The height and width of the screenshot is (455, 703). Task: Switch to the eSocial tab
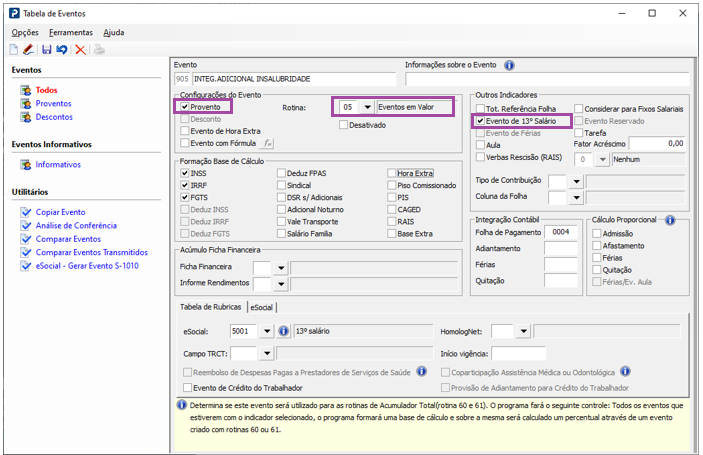261,308
